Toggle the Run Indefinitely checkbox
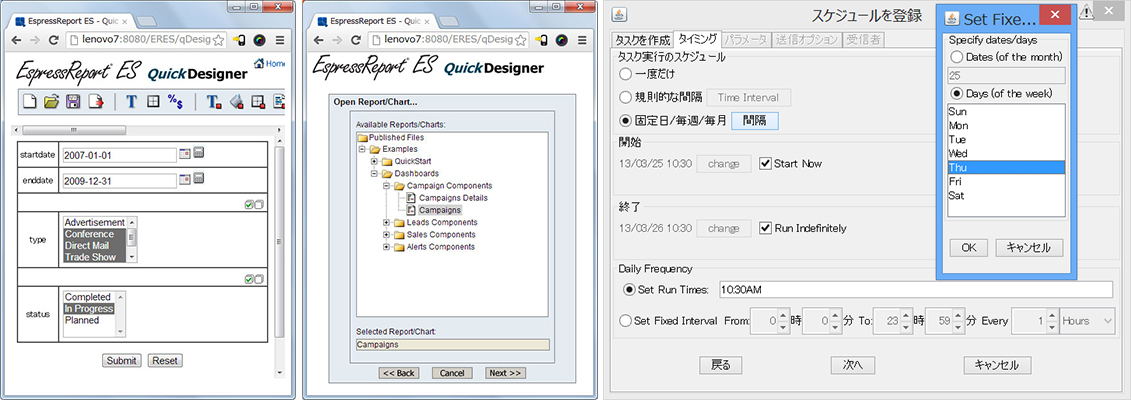 766,228
